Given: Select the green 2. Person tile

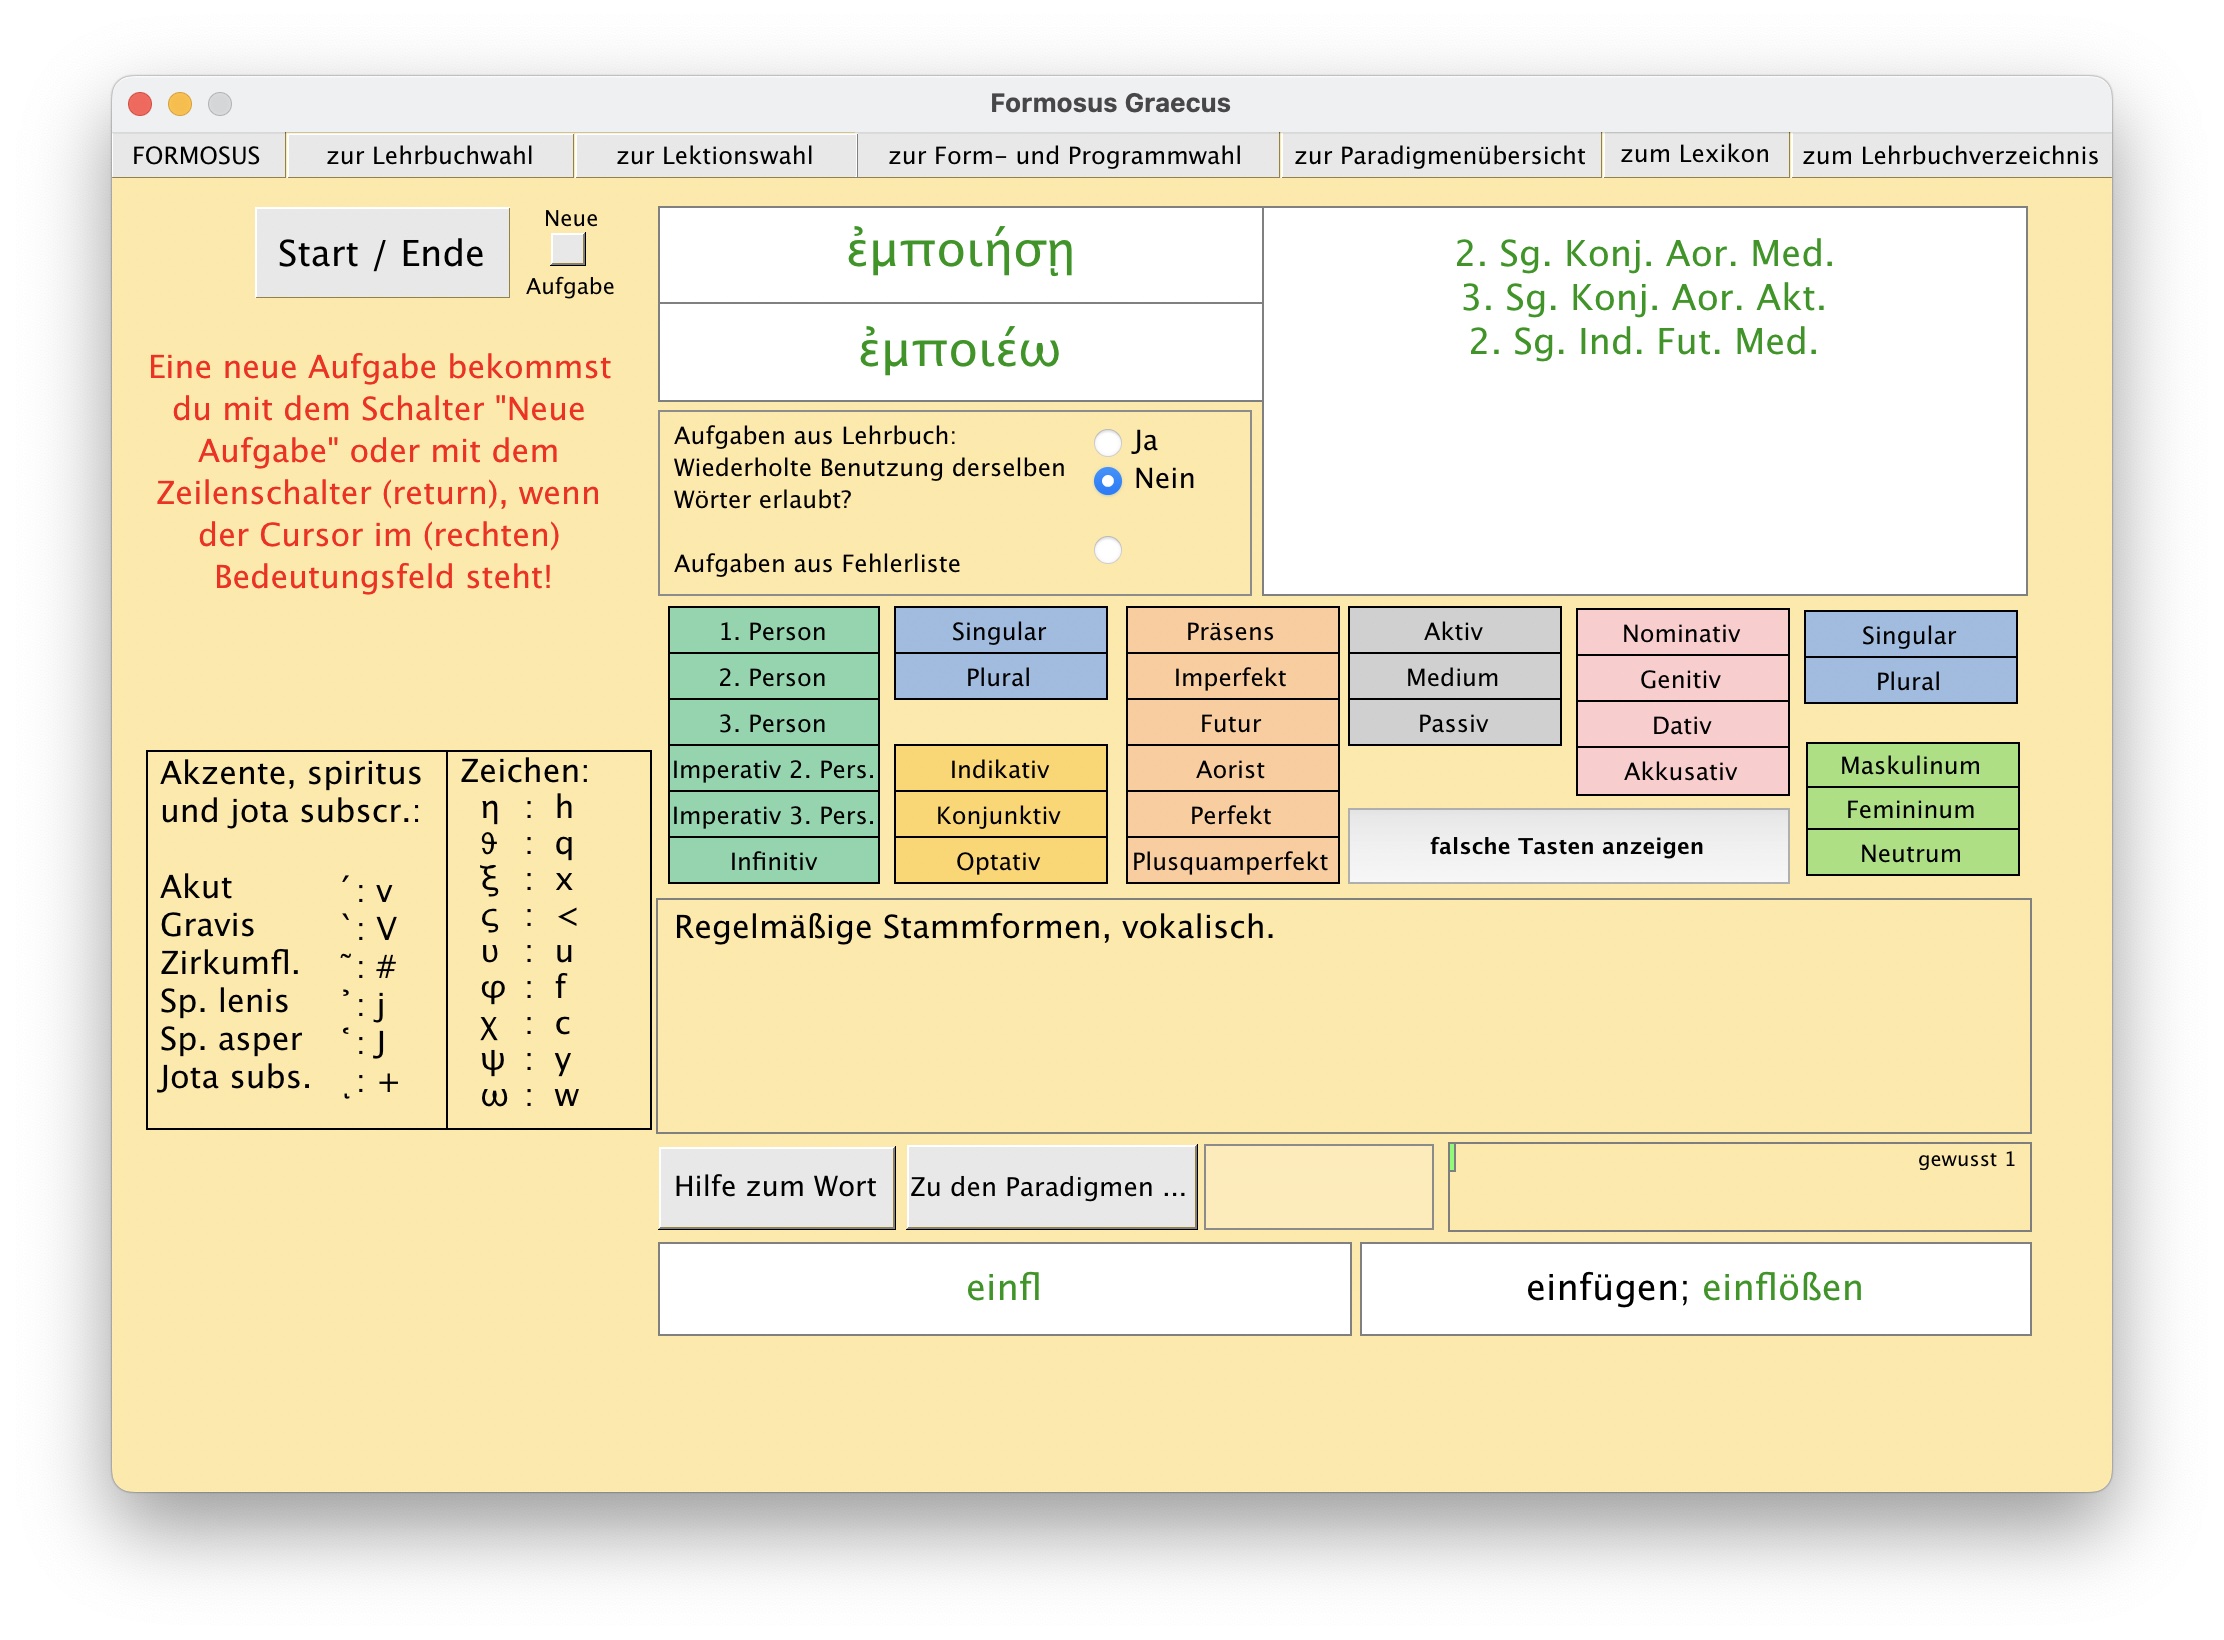Looking at the screenshot, I should (773, 678).
